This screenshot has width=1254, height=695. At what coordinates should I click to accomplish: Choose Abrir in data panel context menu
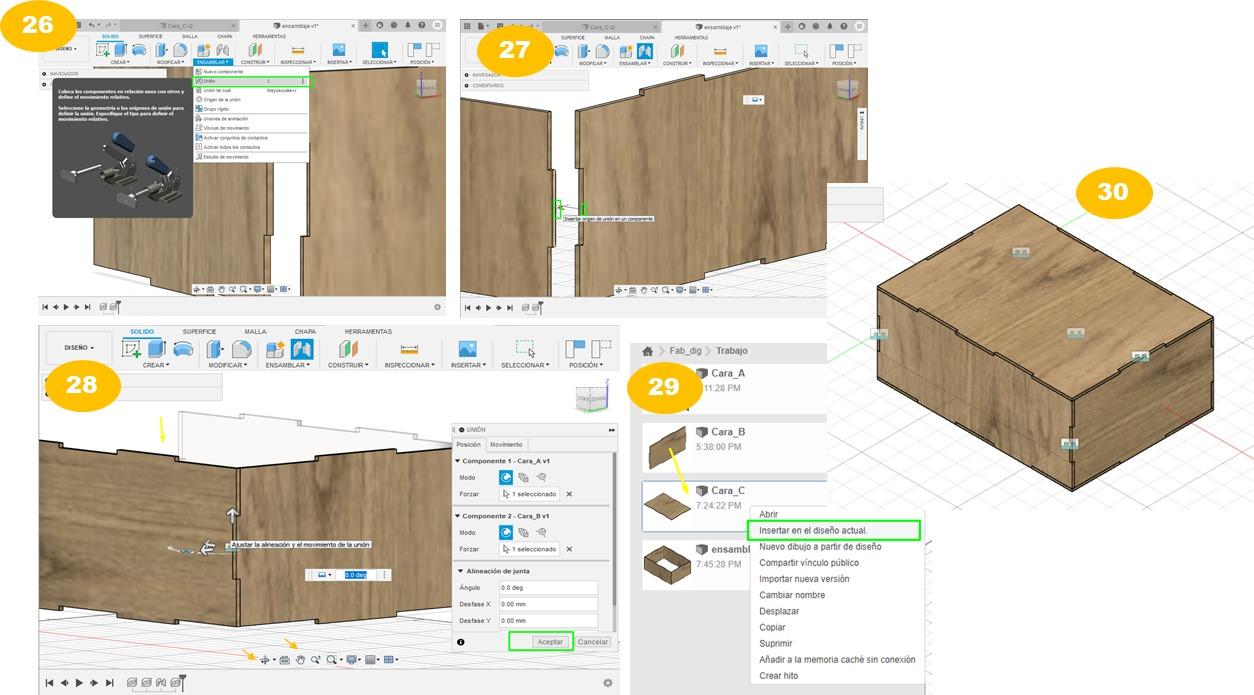tap(768, 514)
